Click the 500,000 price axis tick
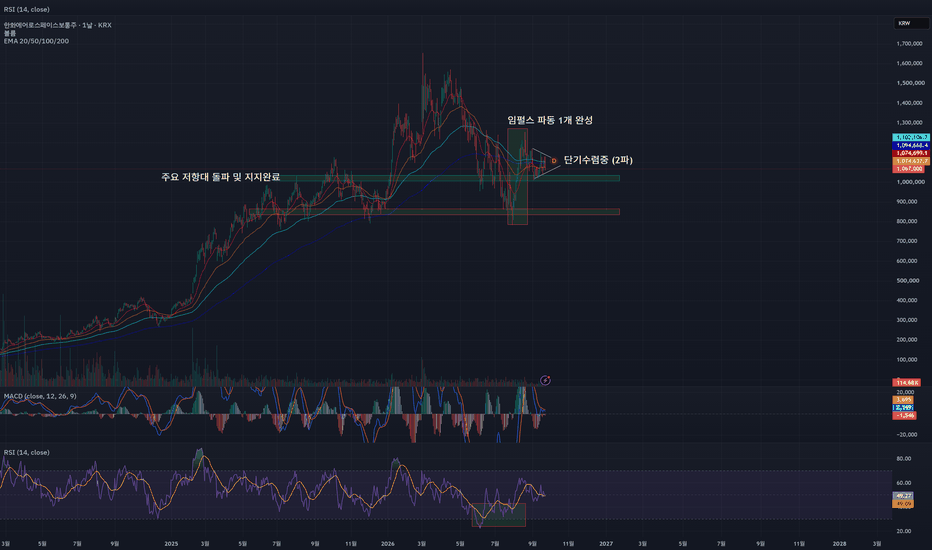The image size is (932, 550). [x=909, y=280]
